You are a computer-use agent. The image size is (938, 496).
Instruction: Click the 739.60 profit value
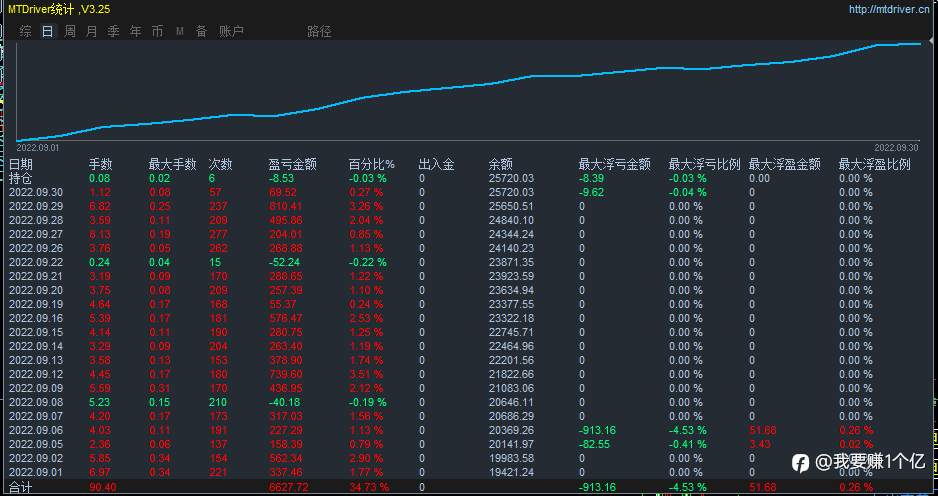tap(286, 374)
